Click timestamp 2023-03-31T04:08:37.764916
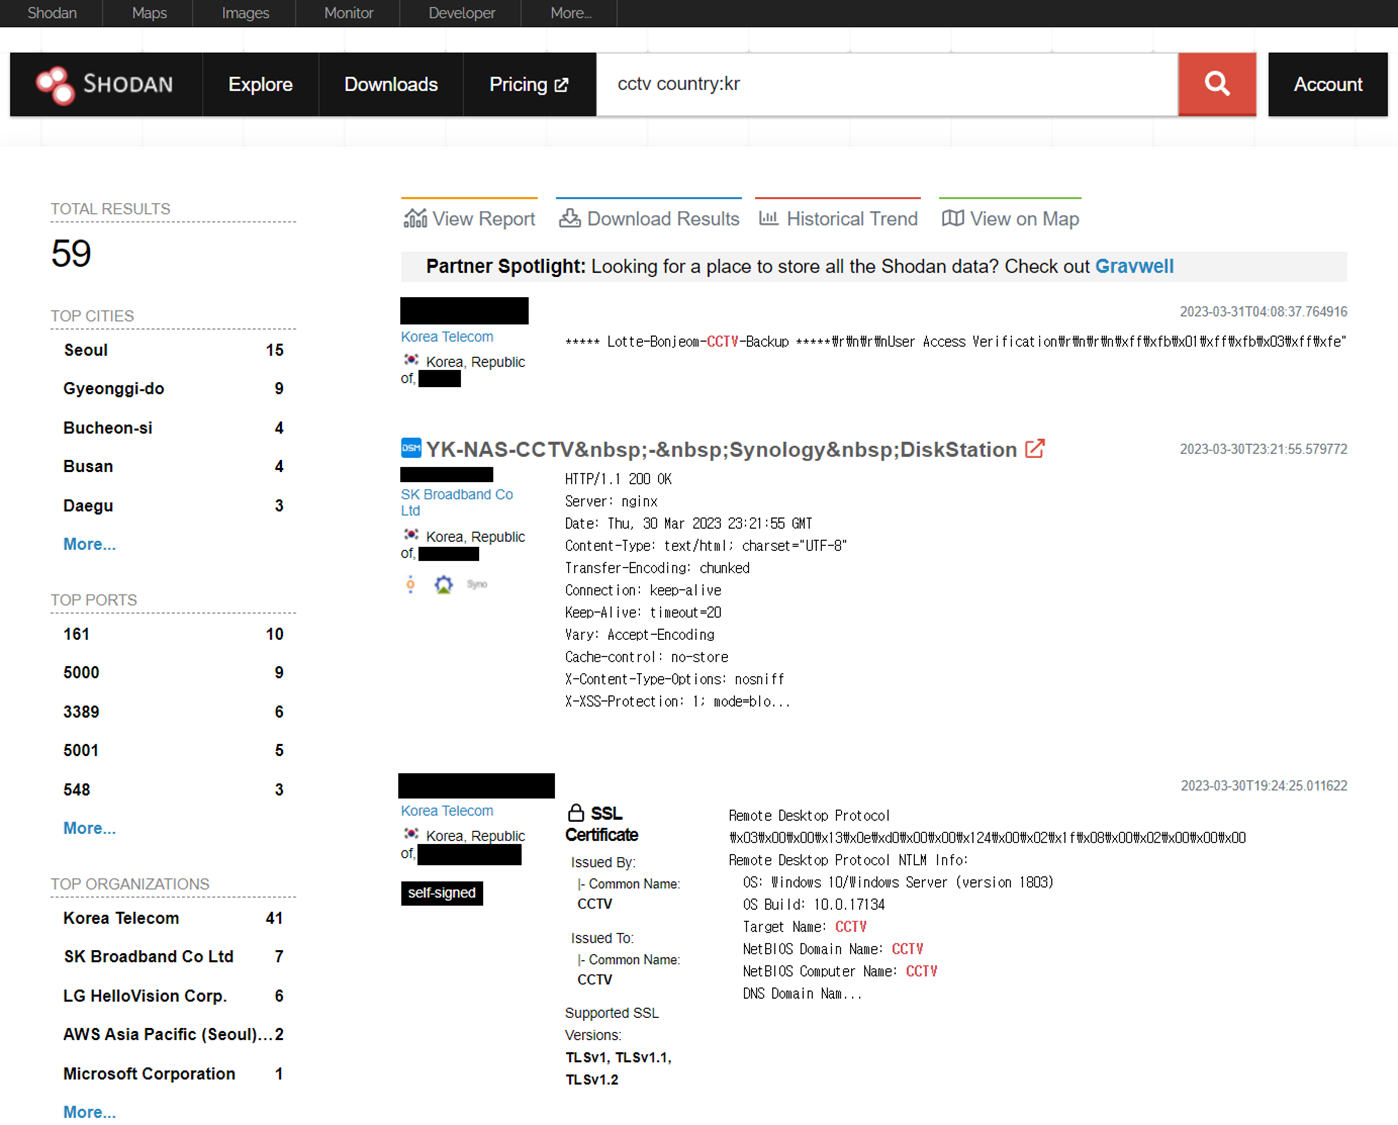Image resolution: width=1398 pixels, height=1125 pixels. (x=1263, y=312)
